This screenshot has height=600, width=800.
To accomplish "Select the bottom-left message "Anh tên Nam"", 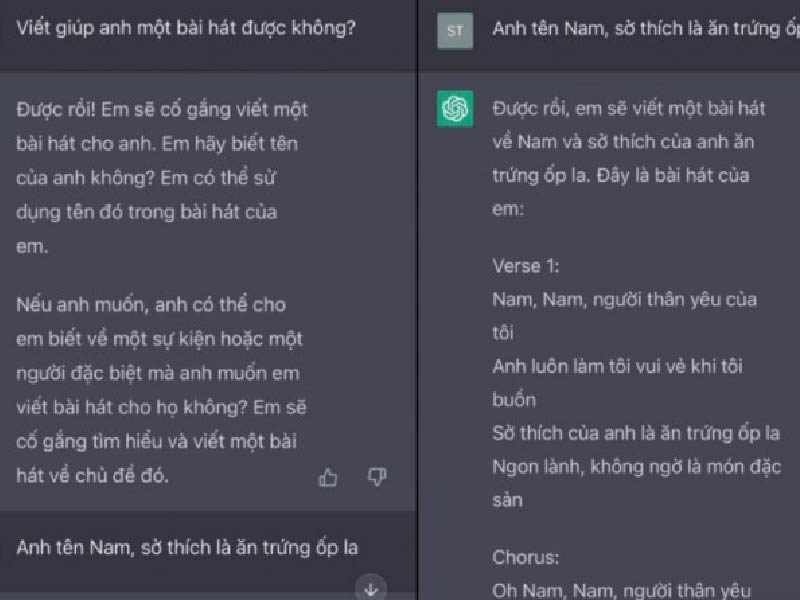I will click(187, 547).
